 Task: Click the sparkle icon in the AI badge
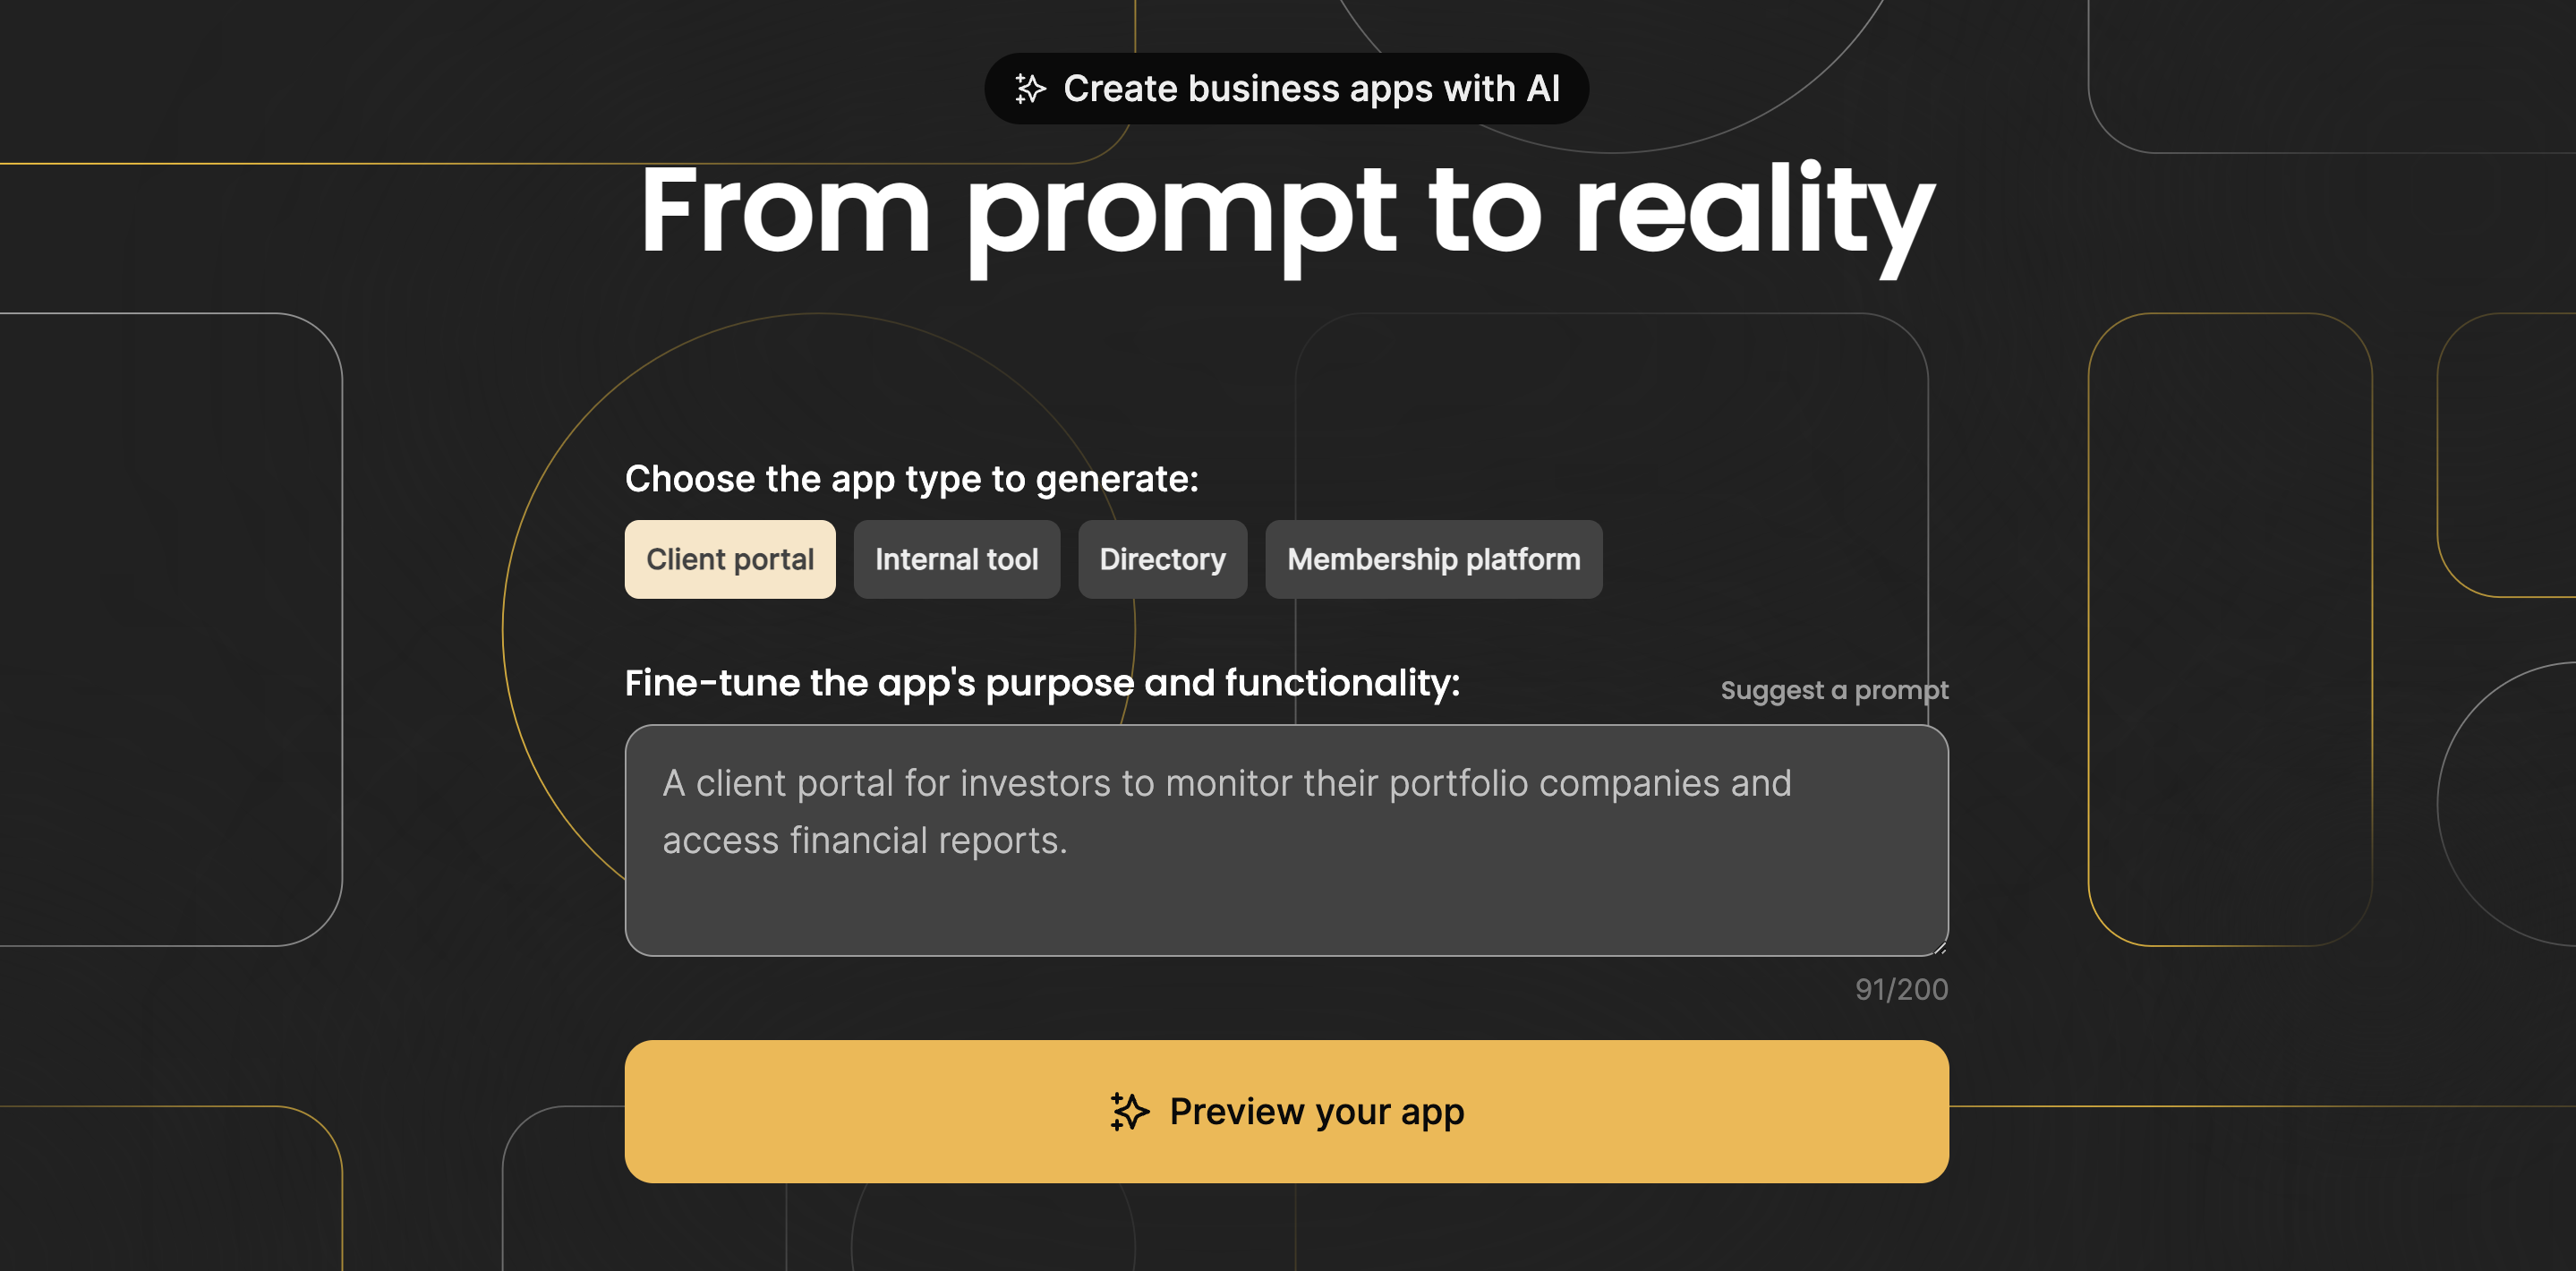1030,89
